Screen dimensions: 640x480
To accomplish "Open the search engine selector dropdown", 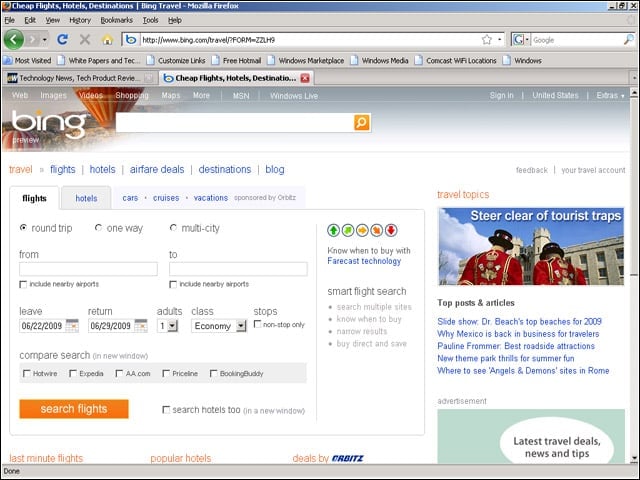I will (x=527, y=40).
